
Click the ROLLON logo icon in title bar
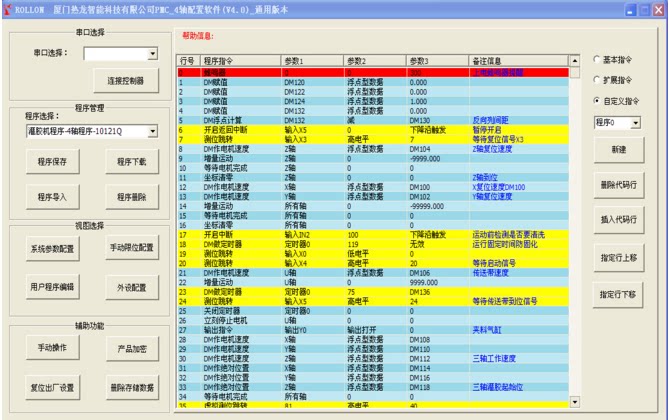[8, 9]
